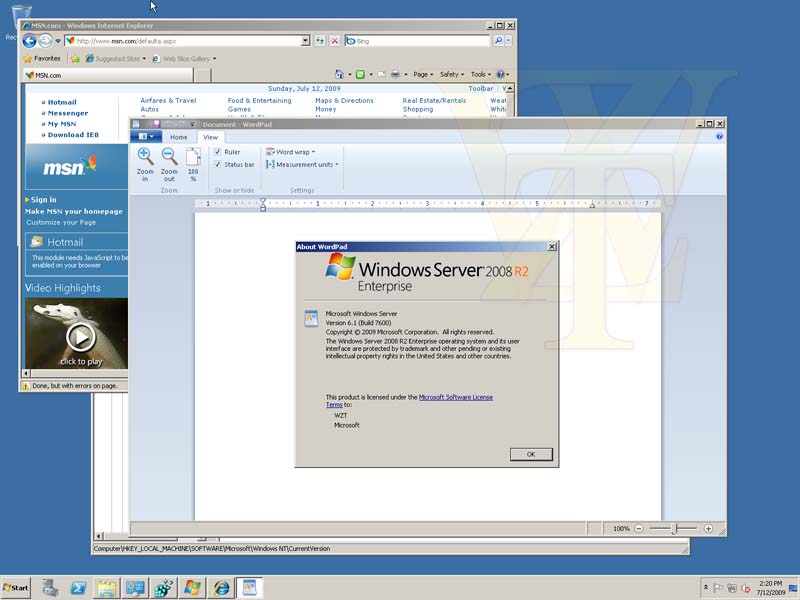
Task: Click the Read mail icon in IE
Action: tap(382, 74)
